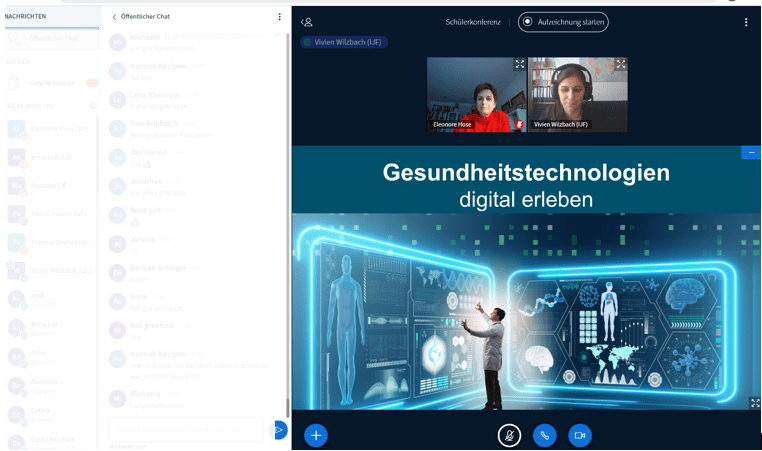Click Eleonore Hose's webcam video thumbnail
Viewport: 762px width, 451px height.
click(476, 95)
